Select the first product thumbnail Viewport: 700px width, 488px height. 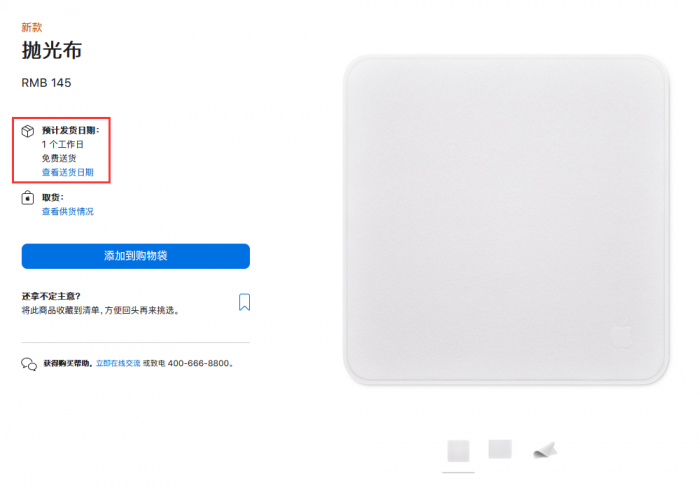pyautogui.click(x=458, y=451)
